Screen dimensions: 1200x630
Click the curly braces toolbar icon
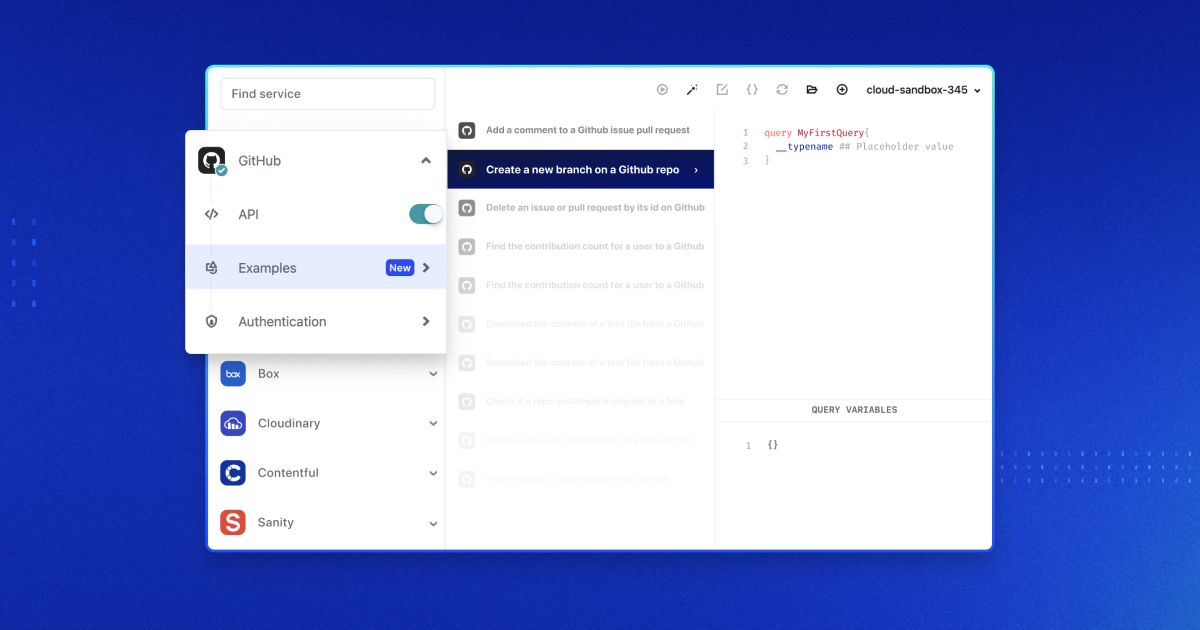coord(752,89)
